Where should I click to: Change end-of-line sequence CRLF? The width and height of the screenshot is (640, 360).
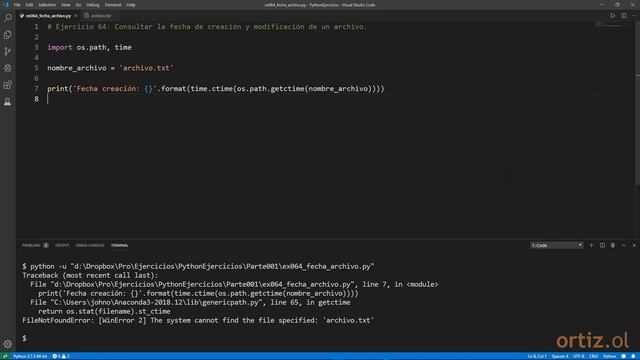[x=594, y=356]
